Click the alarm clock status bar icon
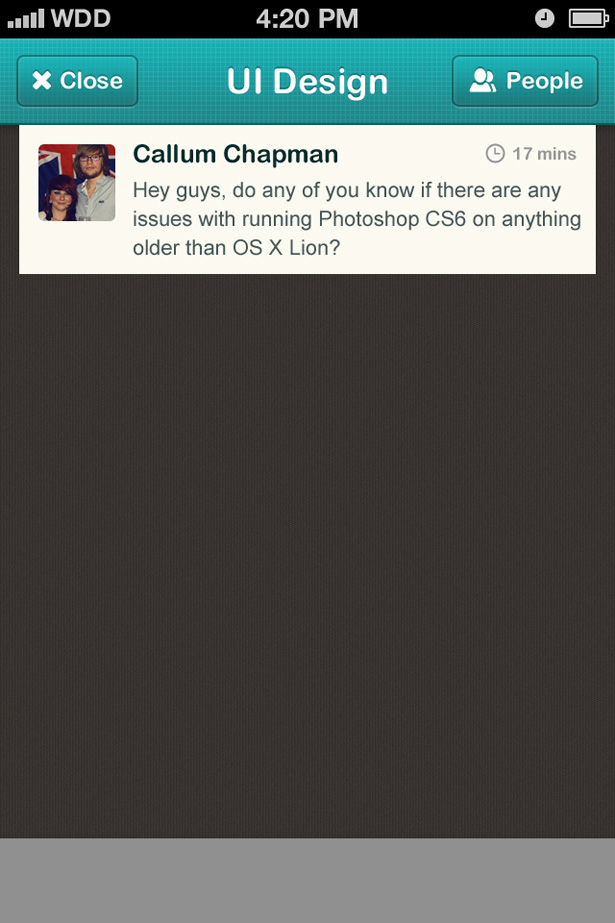615x923 pixels. click(x=545, y=19)
